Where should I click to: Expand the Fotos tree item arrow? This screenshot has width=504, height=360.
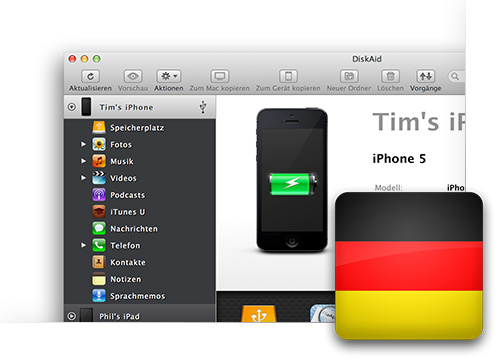tap(83, 144)
